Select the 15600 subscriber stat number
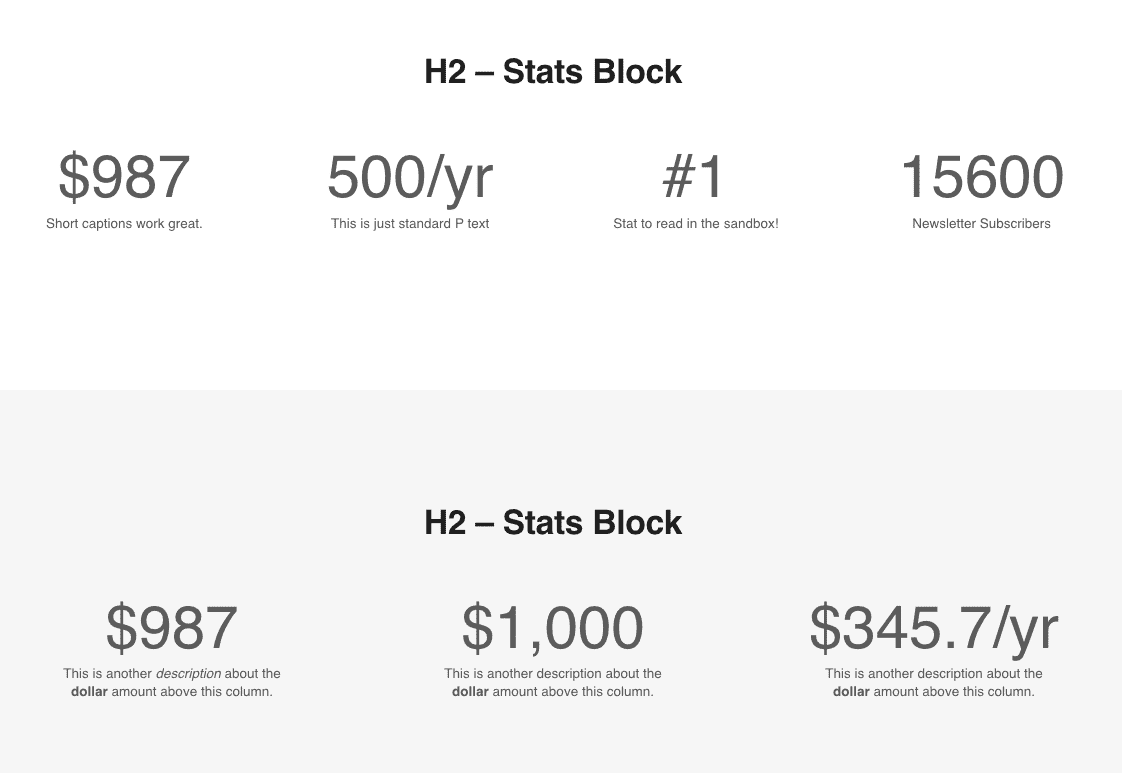Image resolution: width=1122 pixels, height=773 pixels. [981, 177]
